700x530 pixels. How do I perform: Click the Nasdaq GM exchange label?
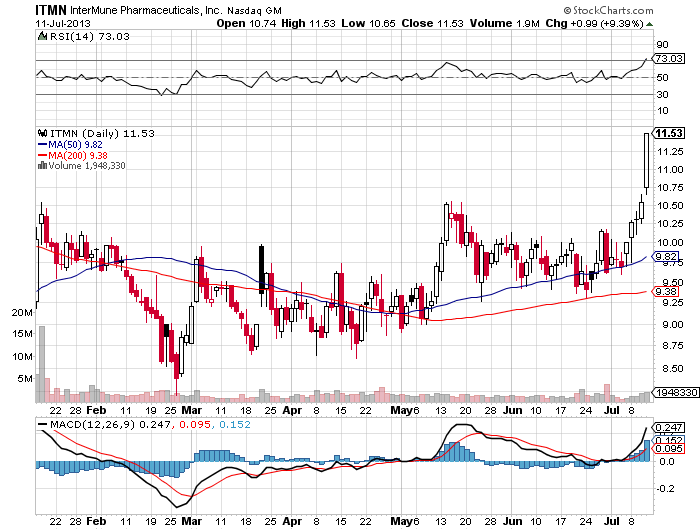coord(254,11)
